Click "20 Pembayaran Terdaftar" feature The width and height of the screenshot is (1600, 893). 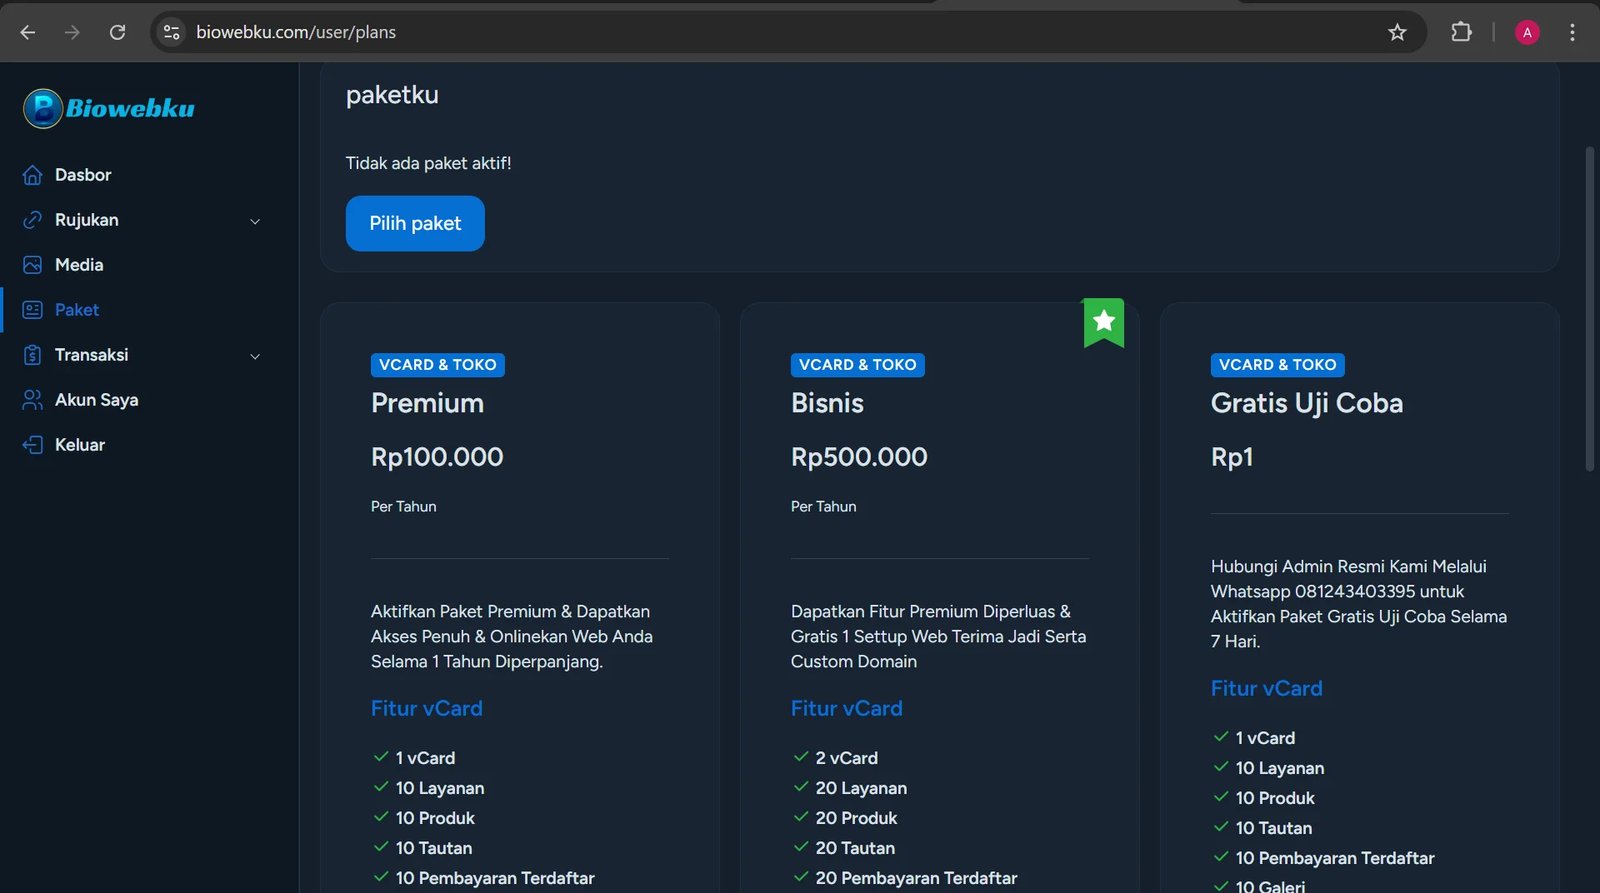916,878
